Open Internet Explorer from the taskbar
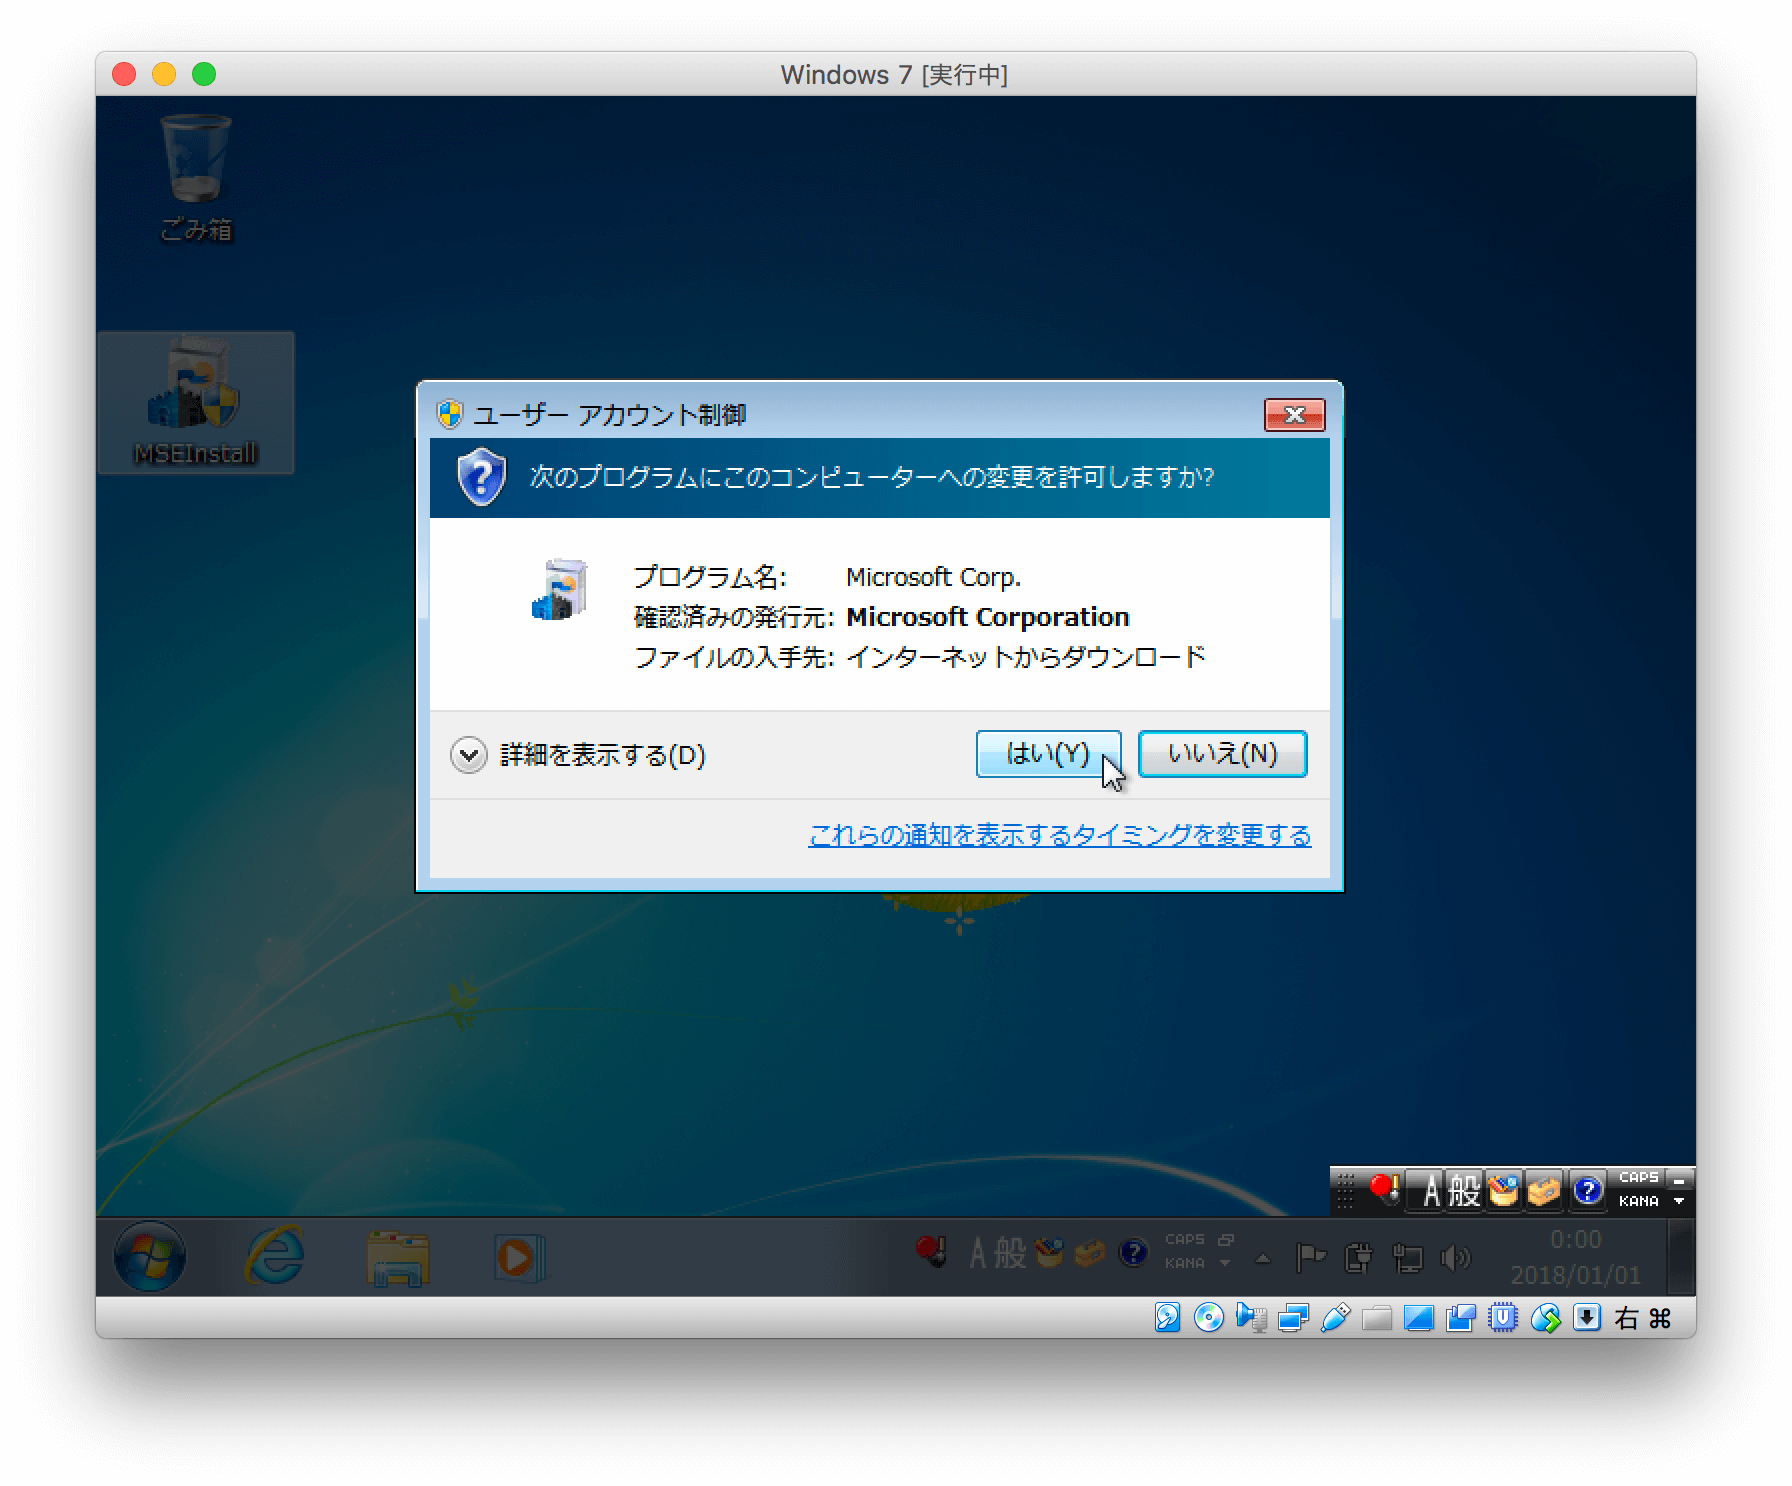Viewport: 1792px width, 1486px height. click(271, 1257)
